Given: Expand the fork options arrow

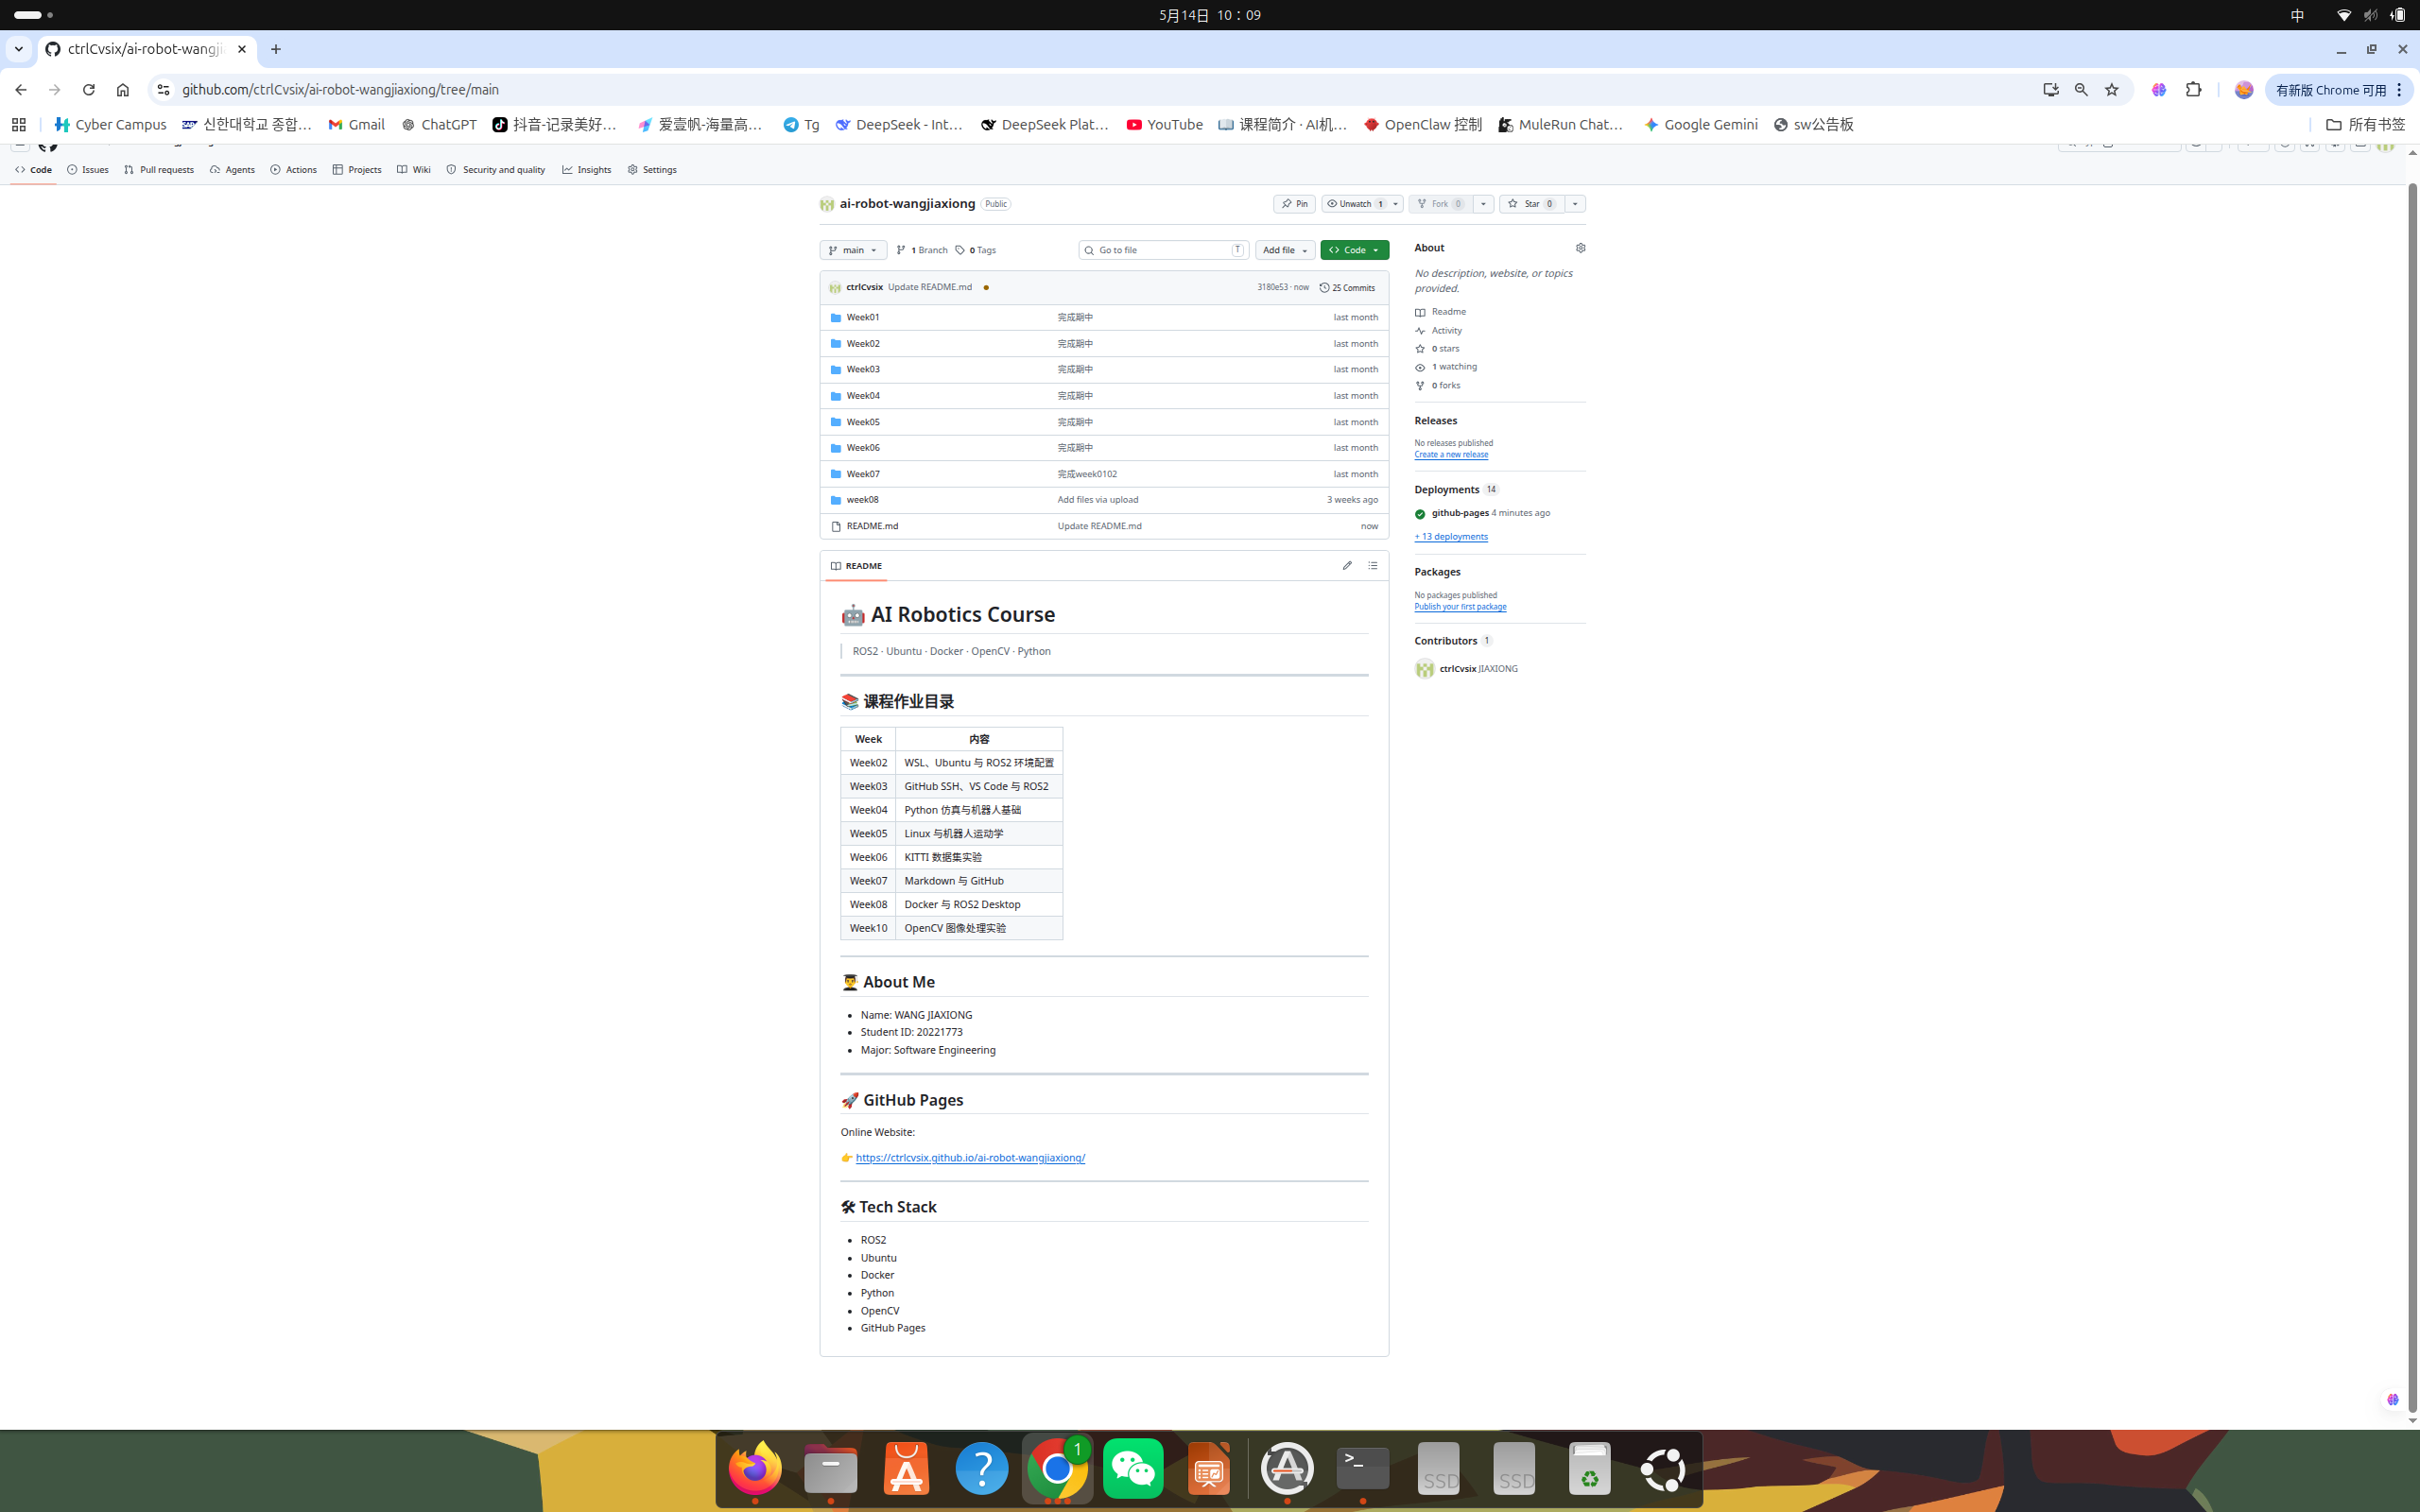Looking at the screenshot, I should pos(1484,204).
